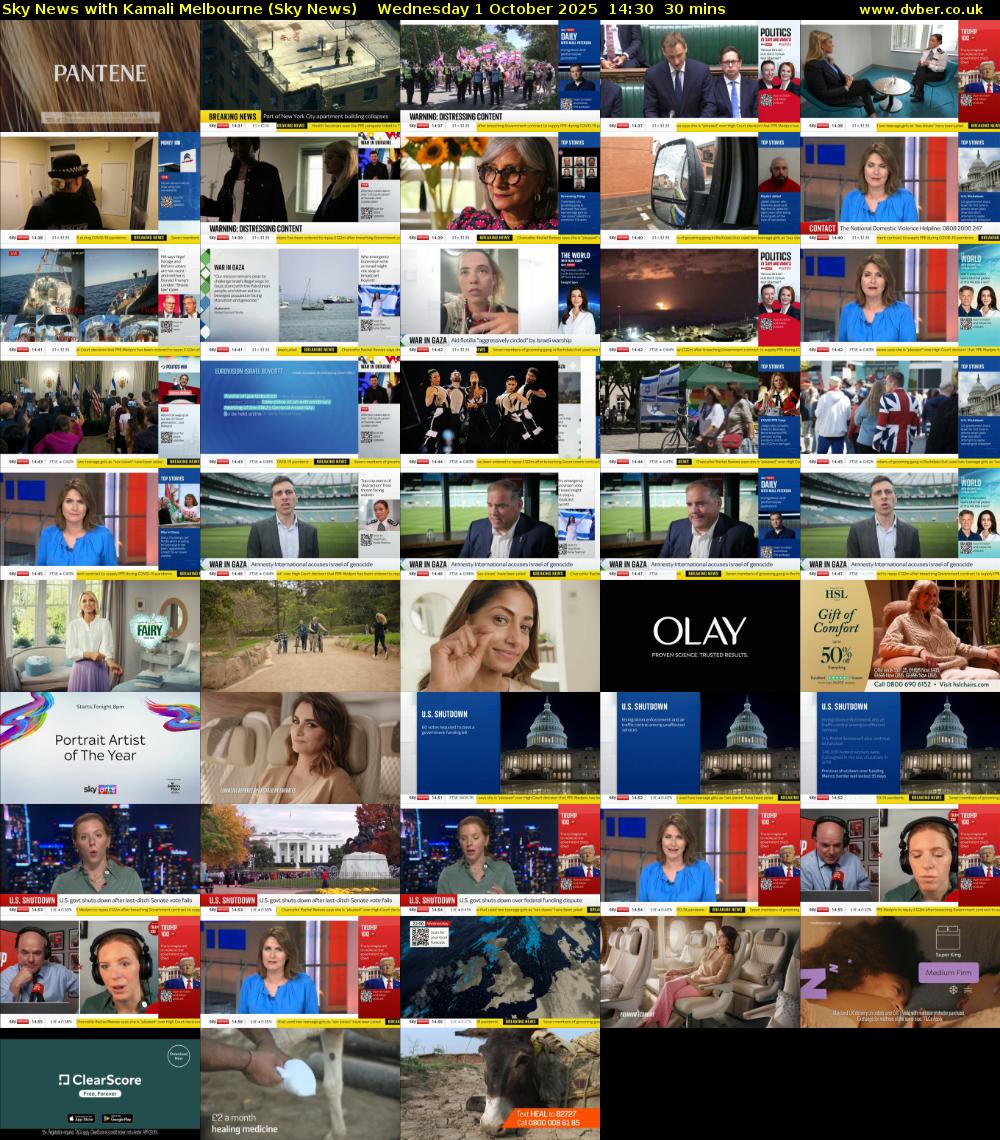Select the woman with sunflowers thumbnail
Viewport: 1000px width, 1140px height.
click(x=500, y=188)
